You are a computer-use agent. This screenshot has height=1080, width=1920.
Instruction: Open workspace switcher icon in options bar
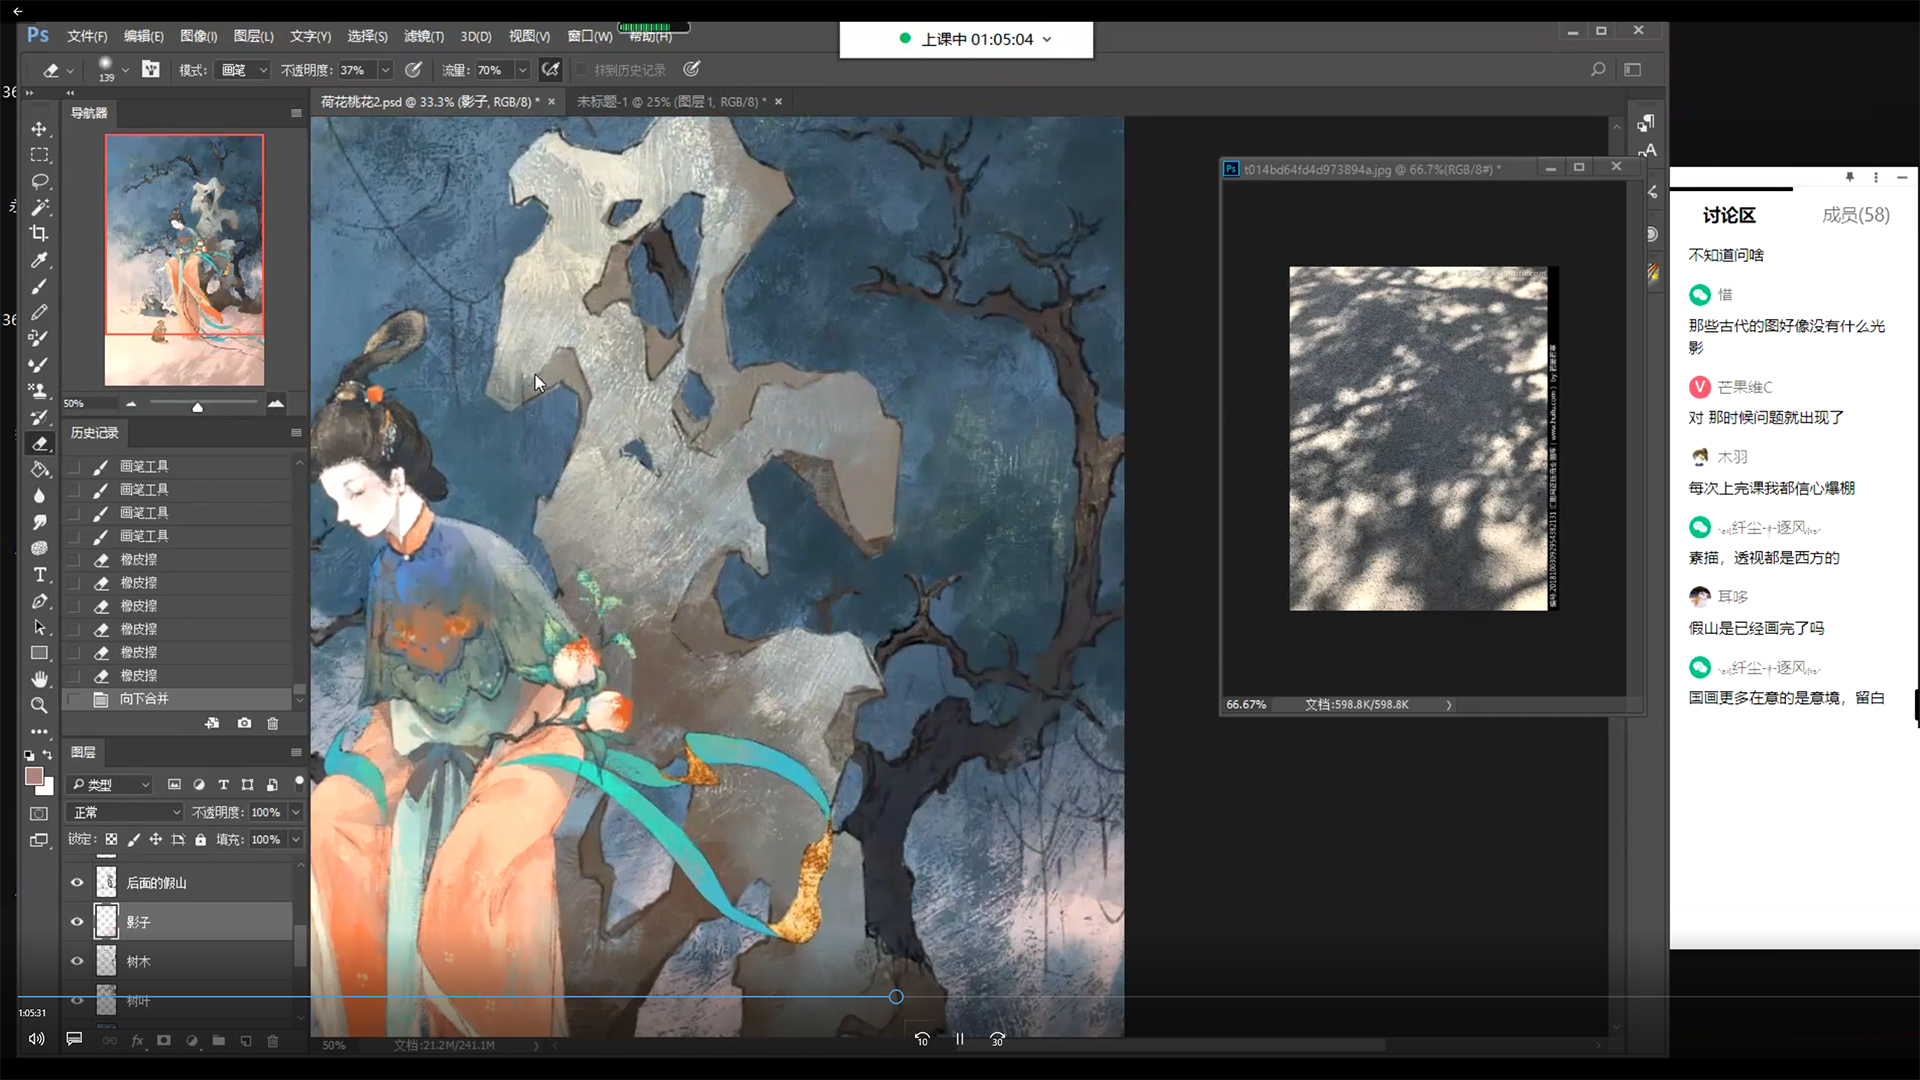point(1633,70)
